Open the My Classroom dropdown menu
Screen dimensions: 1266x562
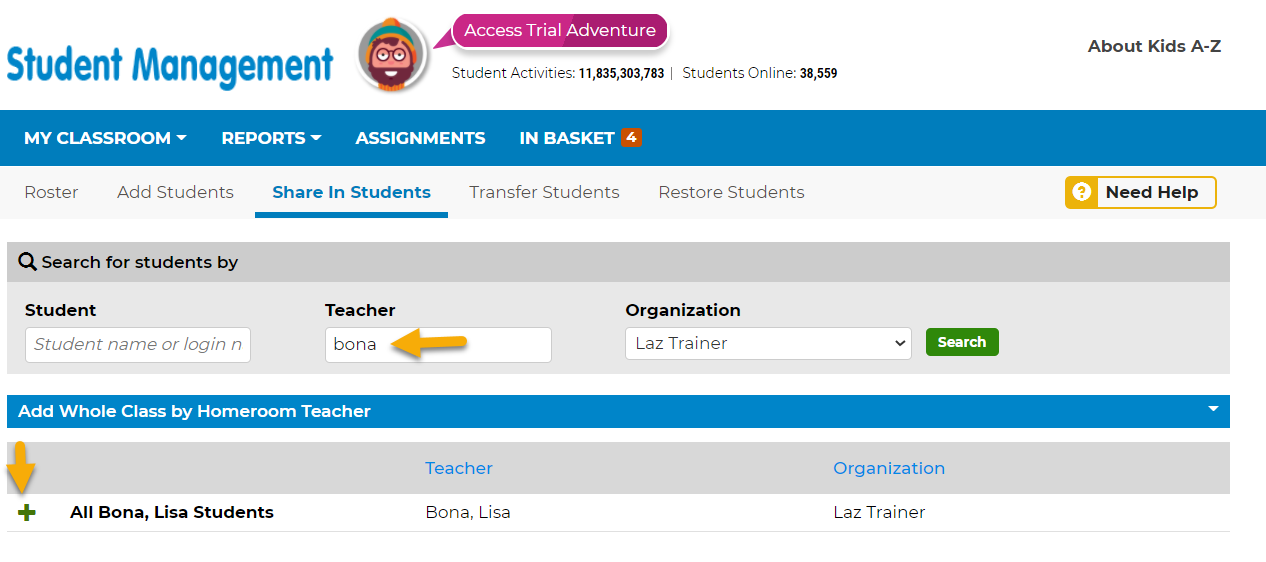105,138
